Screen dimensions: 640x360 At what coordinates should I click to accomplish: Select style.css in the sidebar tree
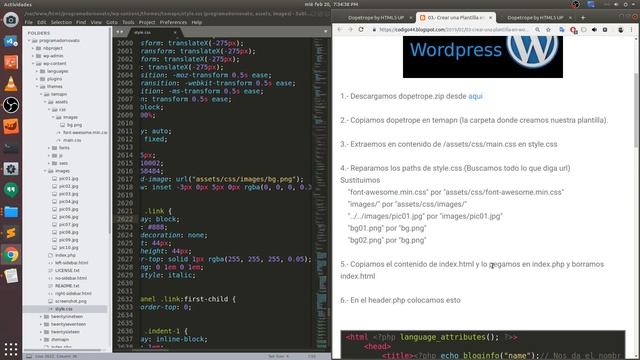click(x=65, y=309)
